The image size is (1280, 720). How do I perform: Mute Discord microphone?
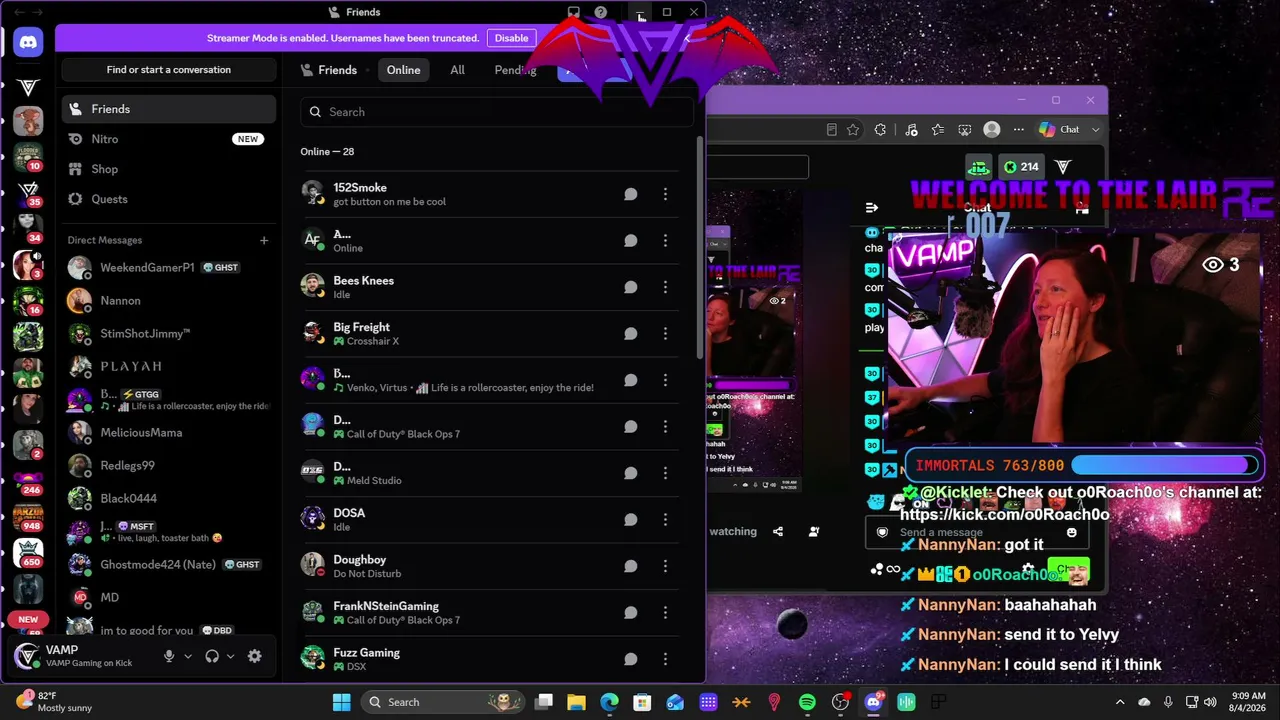pos(169,656)
